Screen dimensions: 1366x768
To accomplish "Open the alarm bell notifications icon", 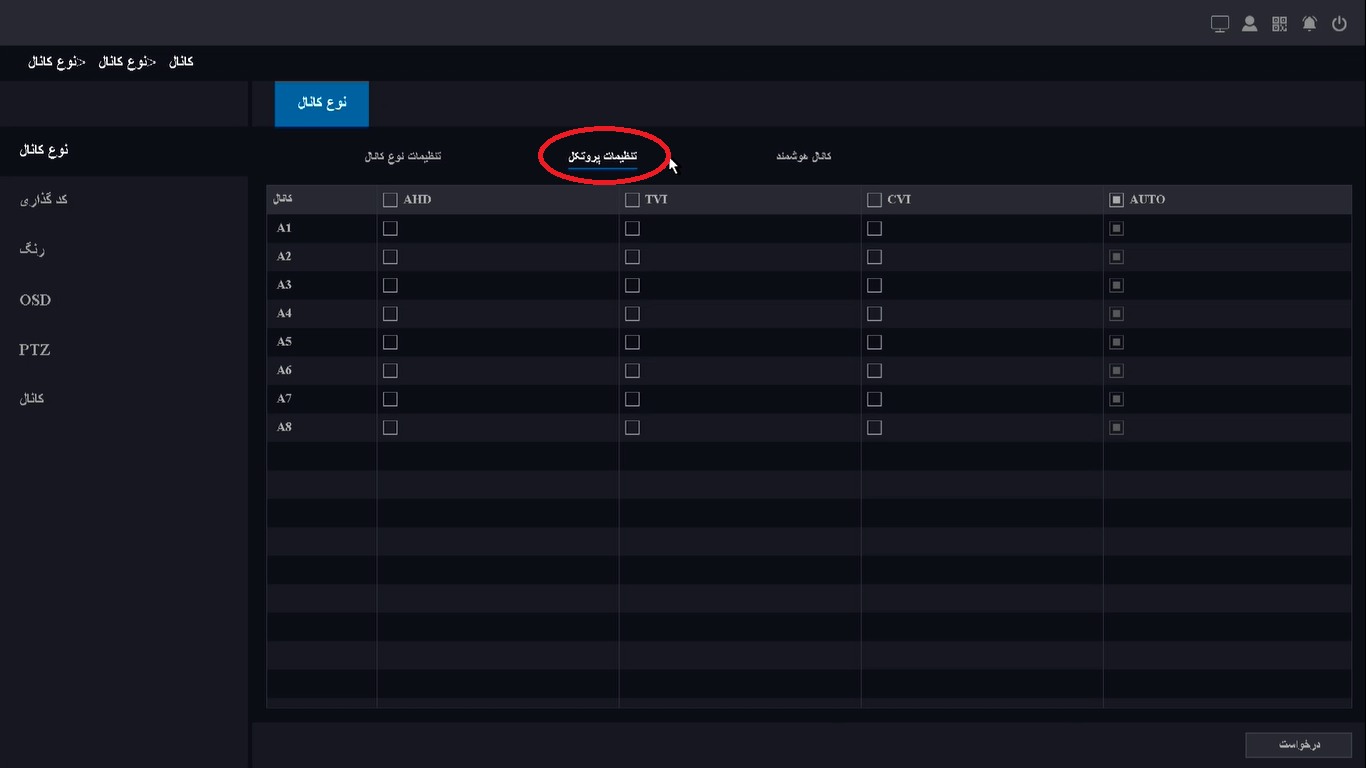I will click(1310, 24).
